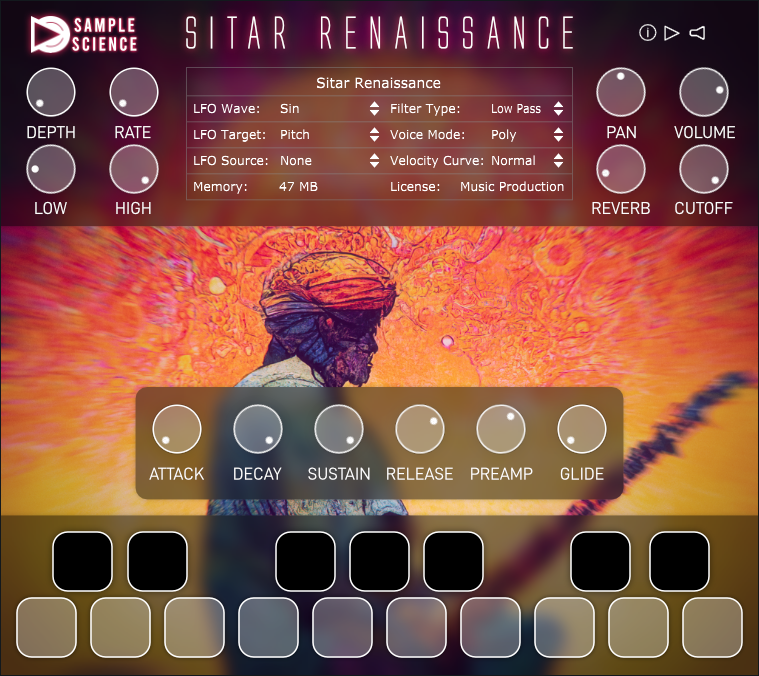Click the RATE knob
Viewport: 759px width, 676px height.
(133, 92)
